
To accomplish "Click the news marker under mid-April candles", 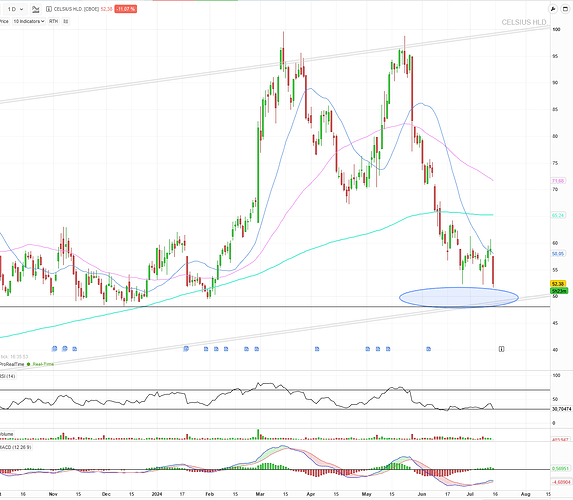I will coord(317,349).
